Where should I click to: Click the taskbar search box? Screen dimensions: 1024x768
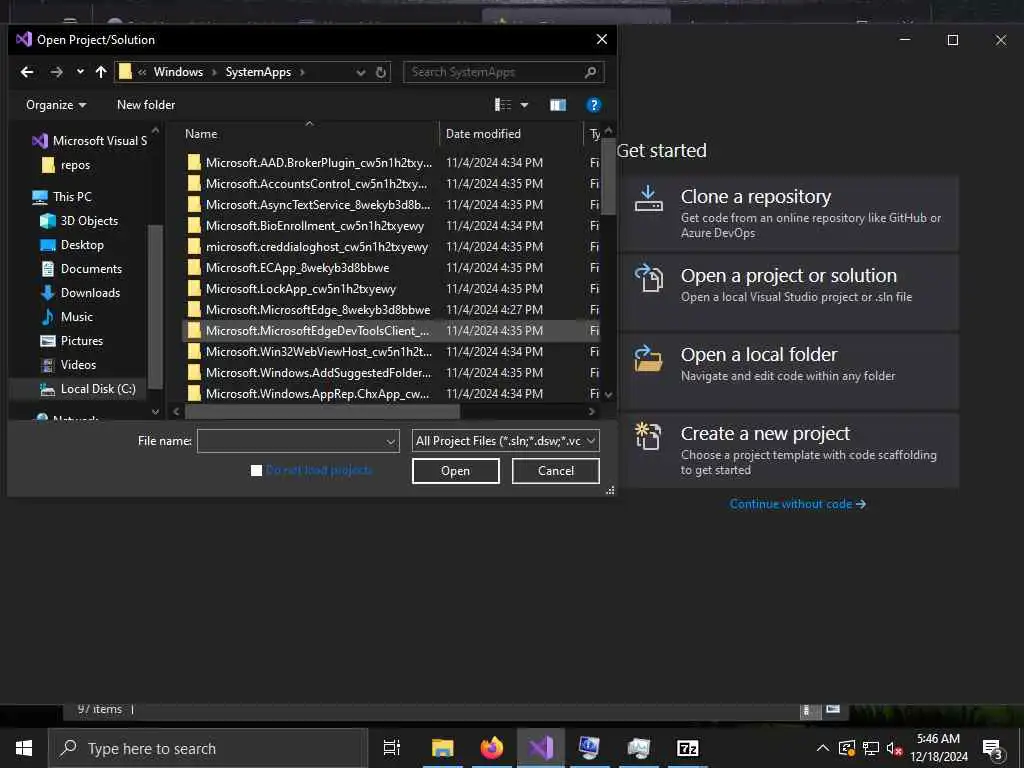[x=208, y=748]
